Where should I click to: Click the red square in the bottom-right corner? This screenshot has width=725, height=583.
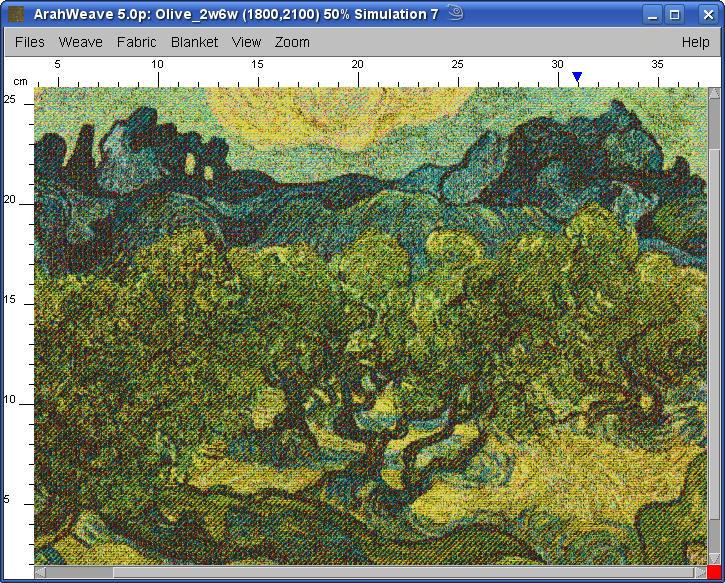[713, 572]
